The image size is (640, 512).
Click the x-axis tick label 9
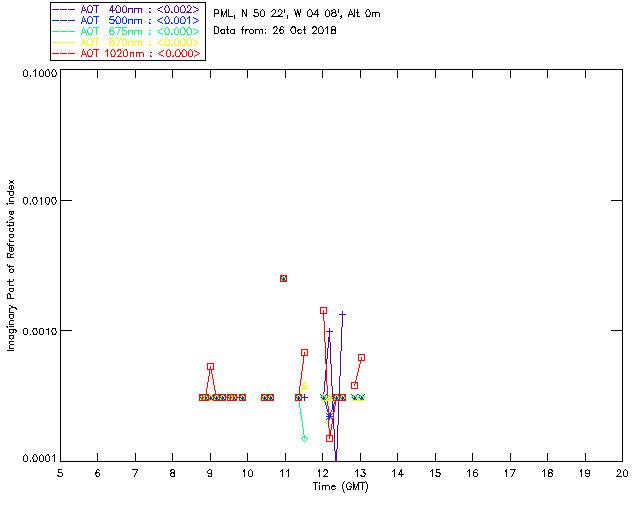pyautogui.click(x=210, y=473)
